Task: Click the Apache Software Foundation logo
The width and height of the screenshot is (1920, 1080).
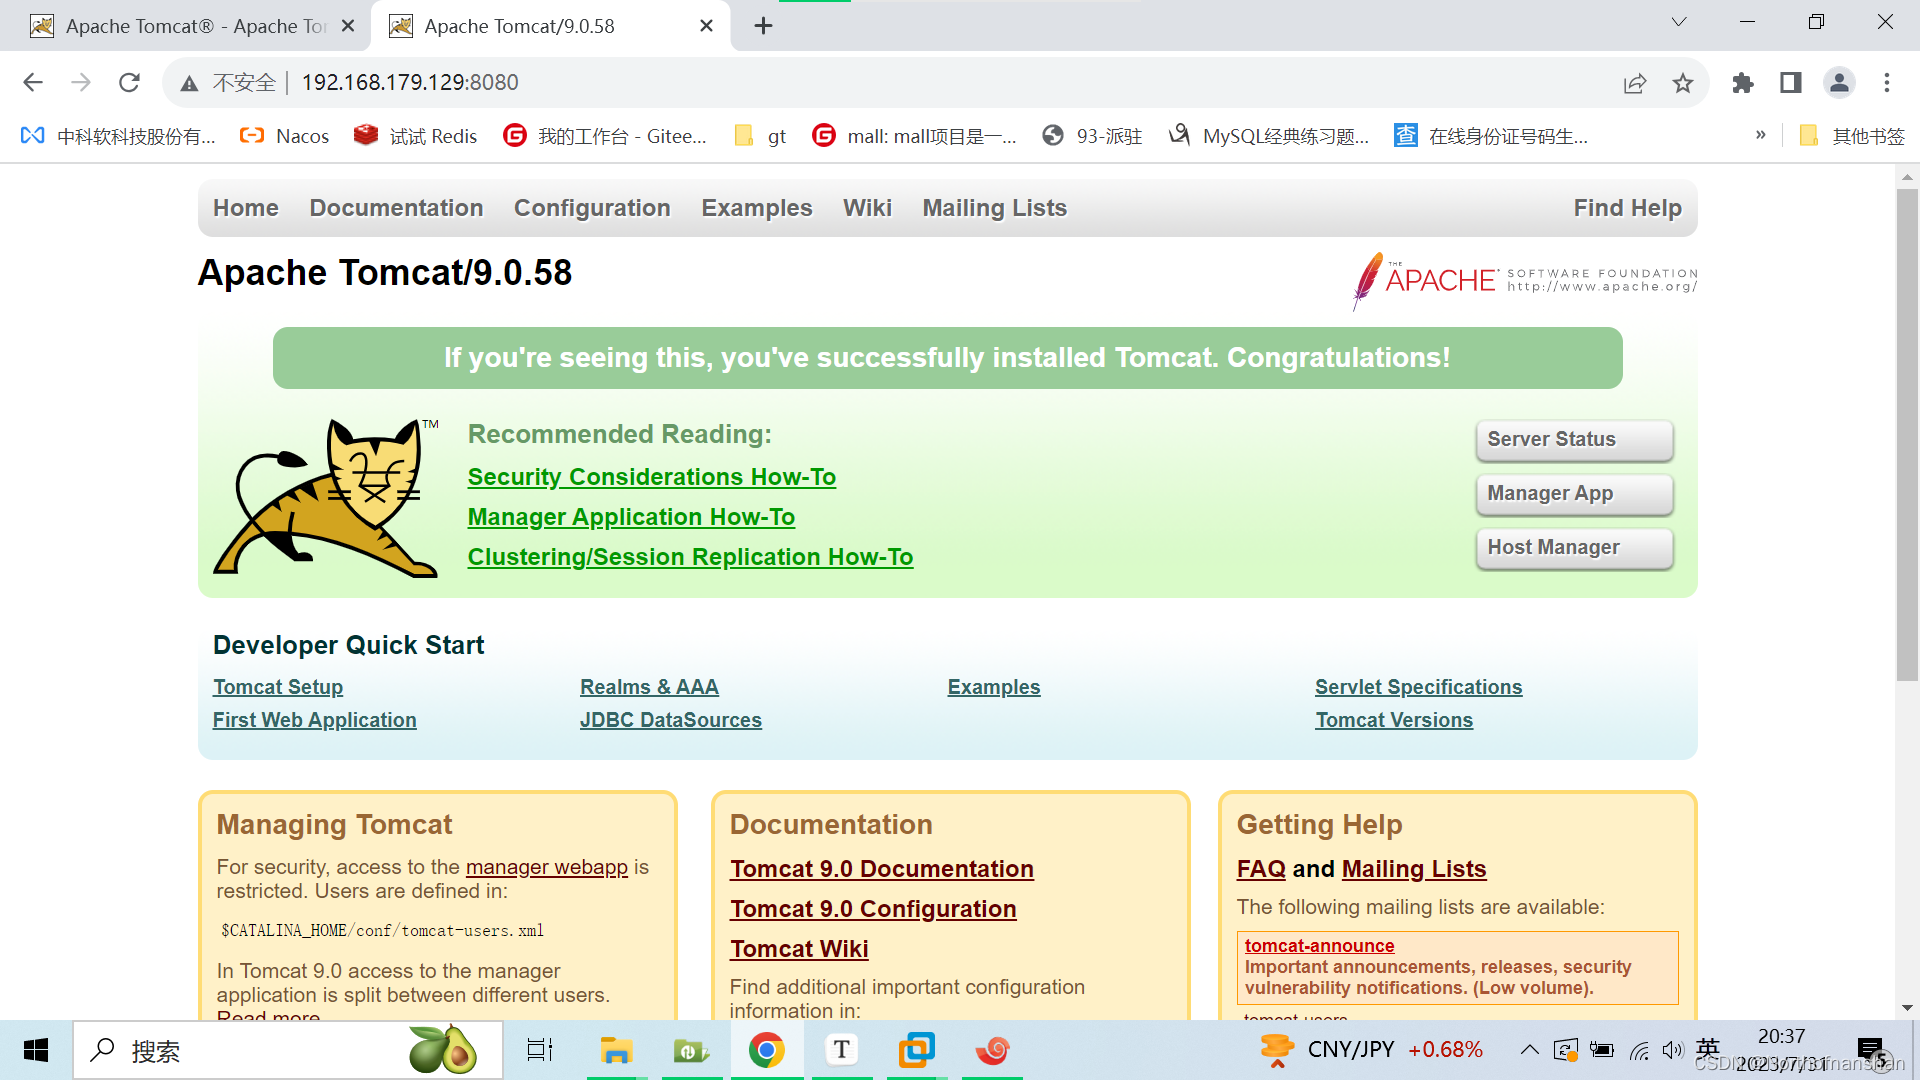Action: click(x=1524, y=281)
